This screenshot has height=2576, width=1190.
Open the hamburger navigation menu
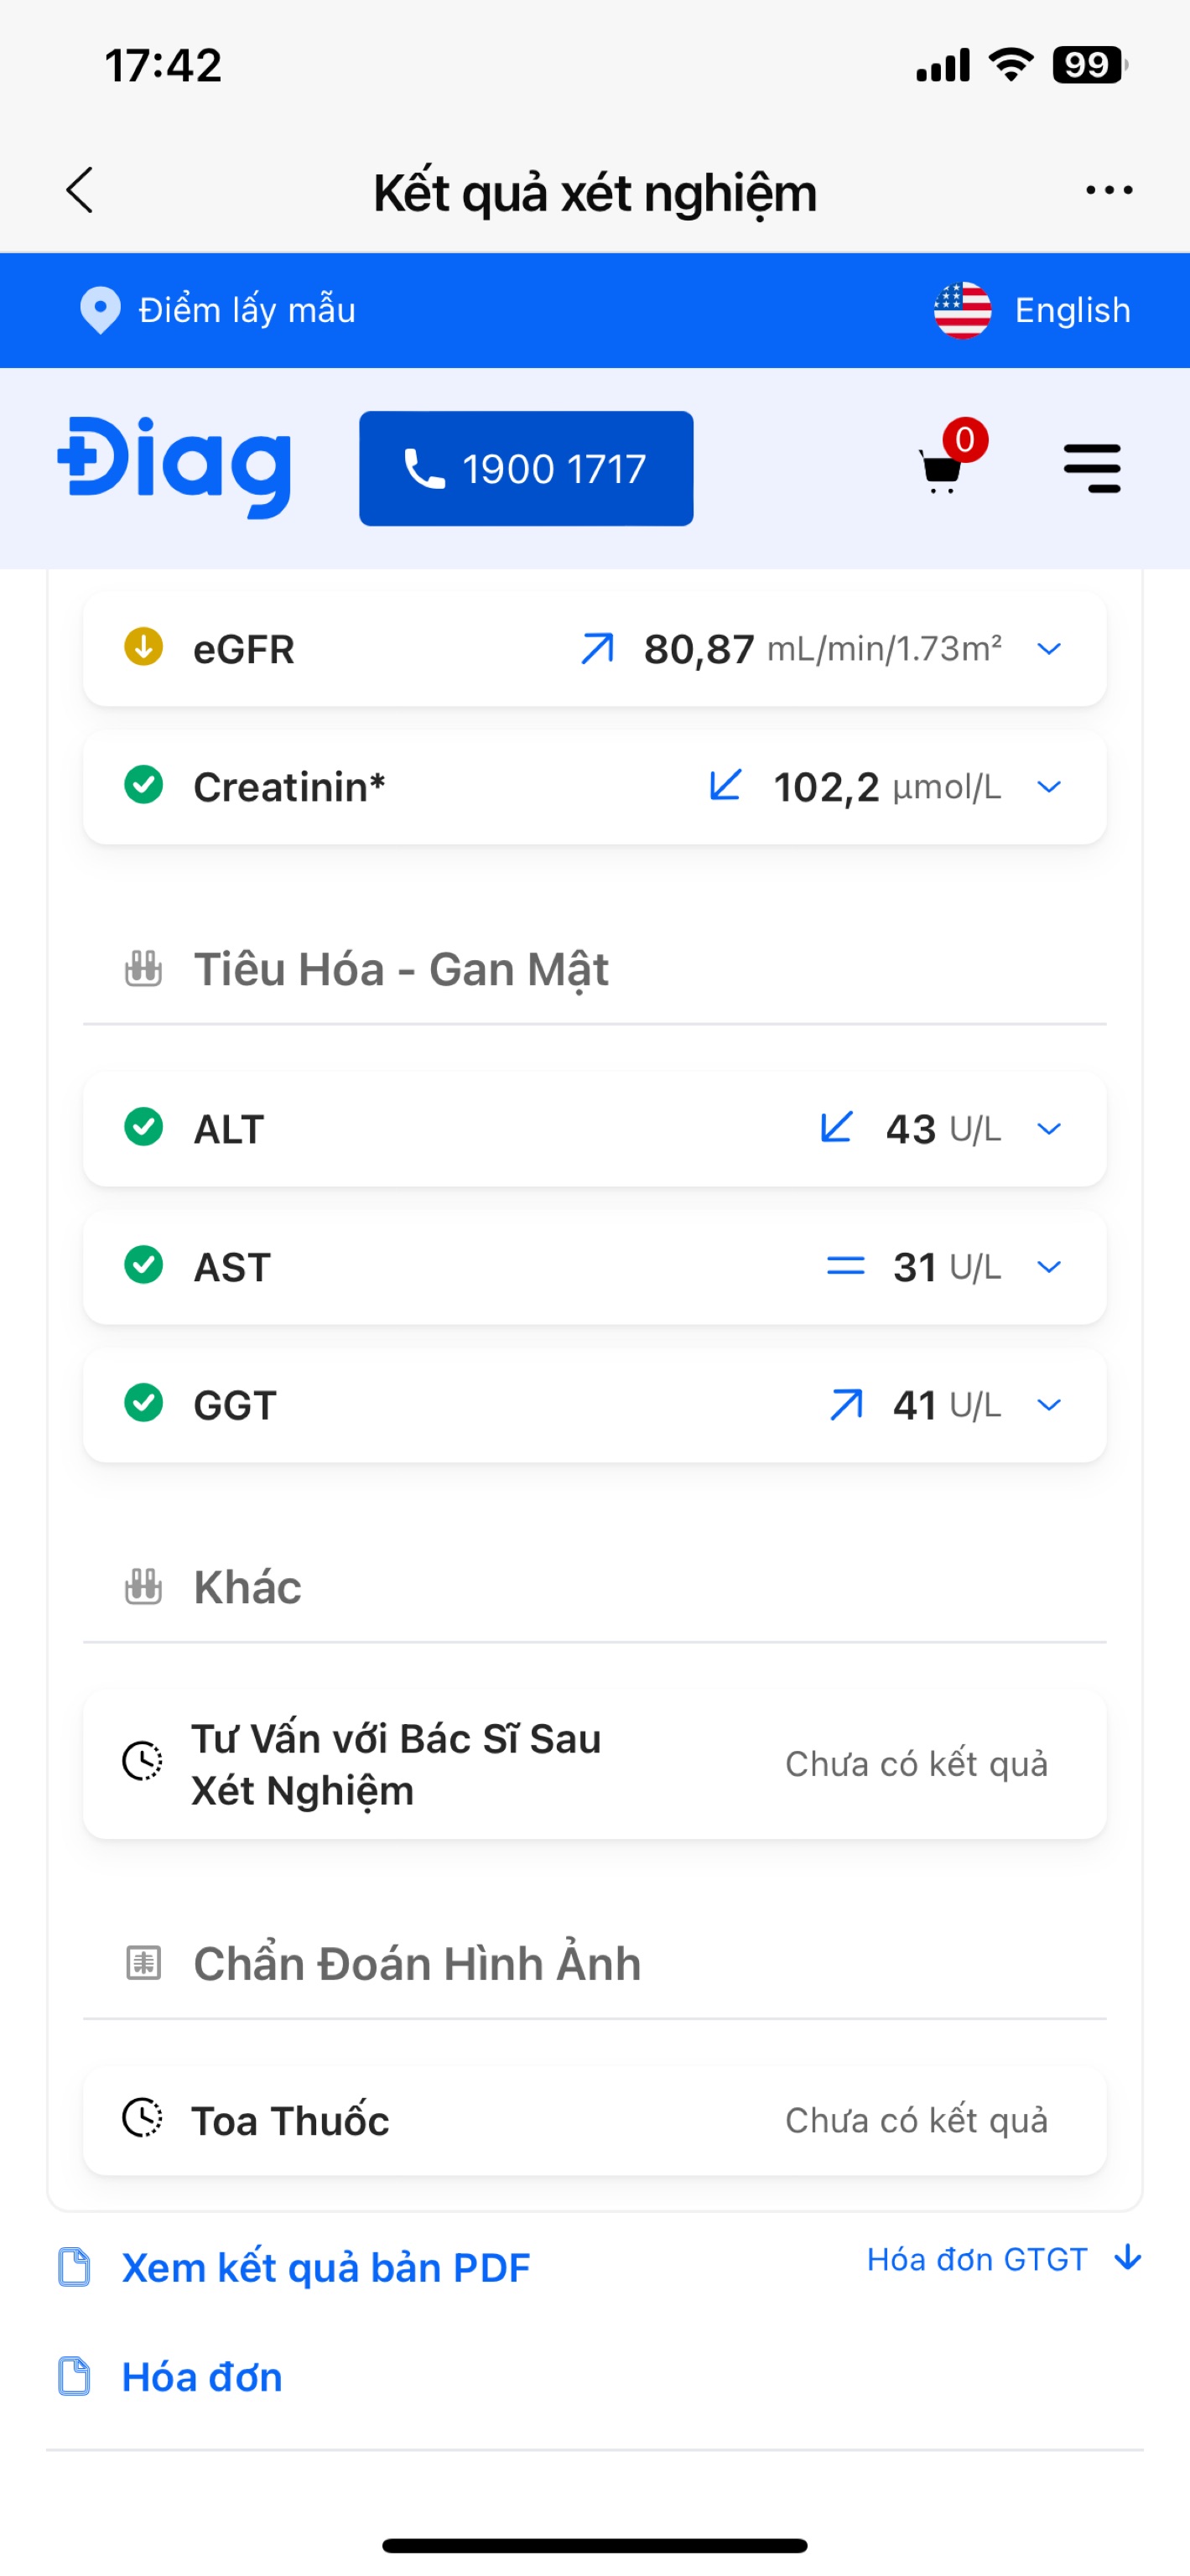pos(1092,468)
